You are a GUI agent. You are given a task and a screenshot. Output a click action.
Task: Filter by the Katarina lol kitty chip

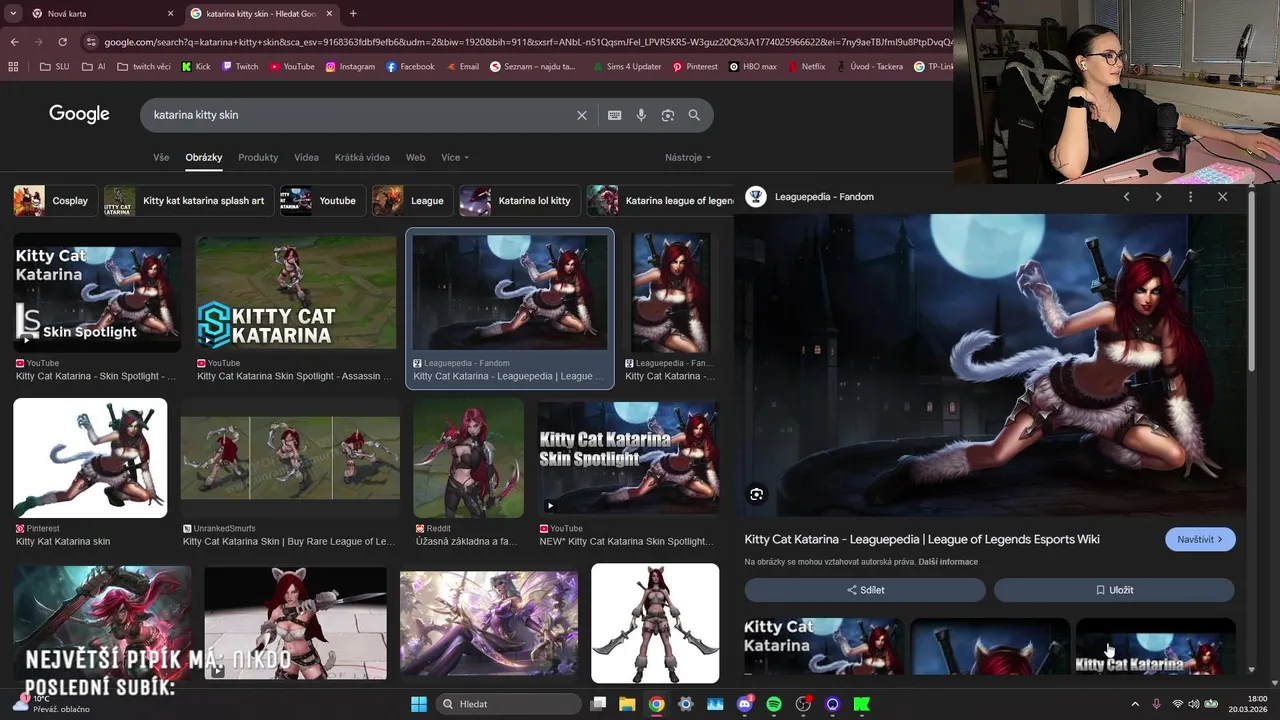coord(520,201)
